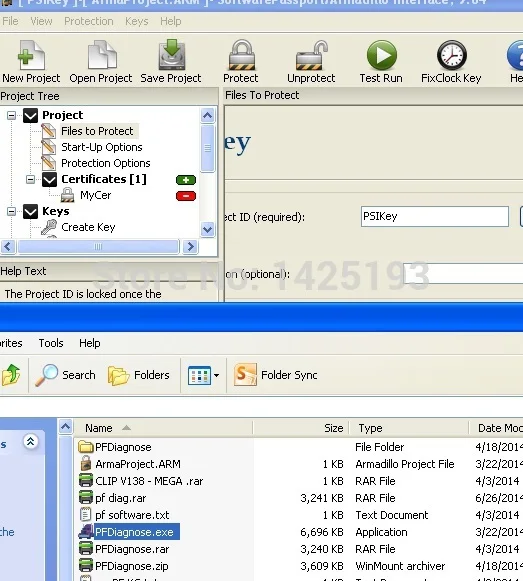Select the MyCer certificate padlock icon
523x581 pixels.
click(x=67, y=195)
